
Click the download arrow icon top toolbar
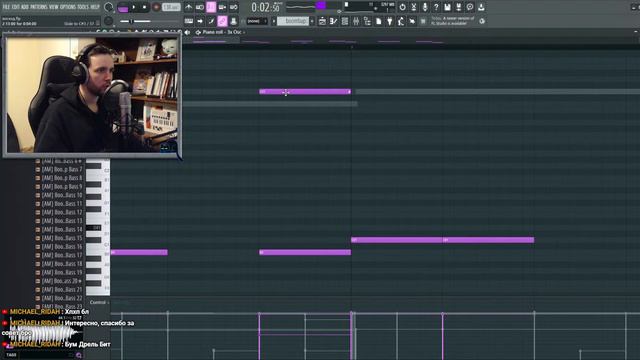coord(481,7)
